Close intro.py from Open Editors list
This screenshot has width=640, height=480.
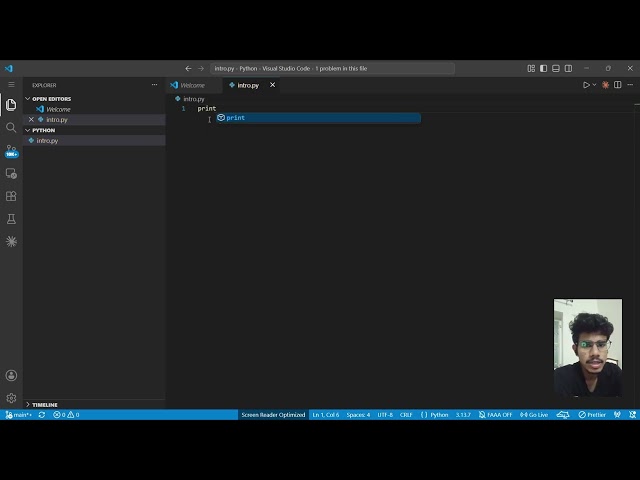31,120
